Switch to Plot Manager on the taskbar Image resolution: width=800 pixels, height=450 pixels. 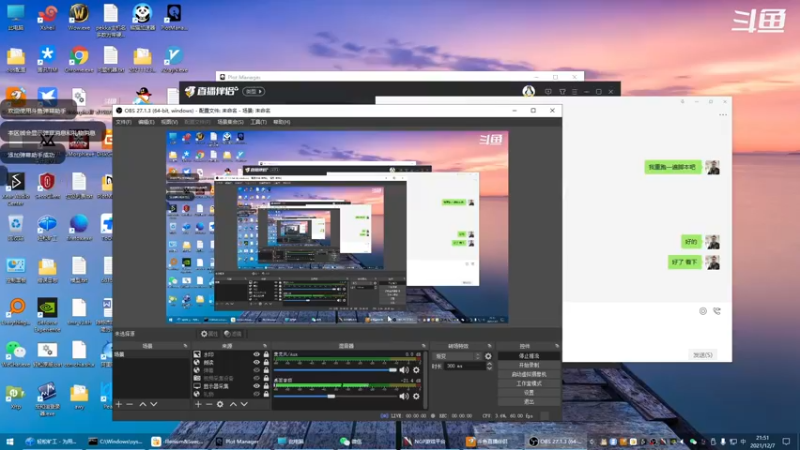[238, 441]
